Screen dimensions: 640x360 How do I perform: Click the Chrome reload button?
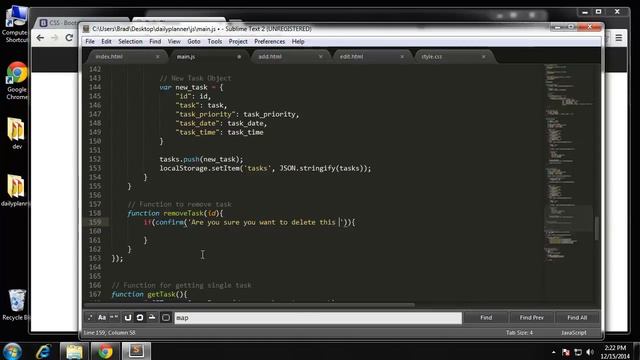pos(69,38)
